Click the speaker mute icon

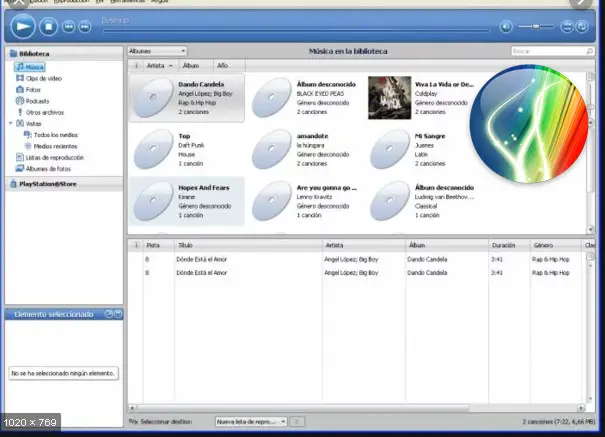507,26
